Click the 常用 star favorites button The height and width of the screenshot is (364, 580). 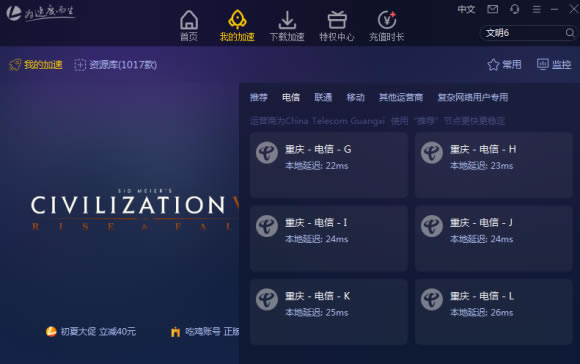pos(504,65)
